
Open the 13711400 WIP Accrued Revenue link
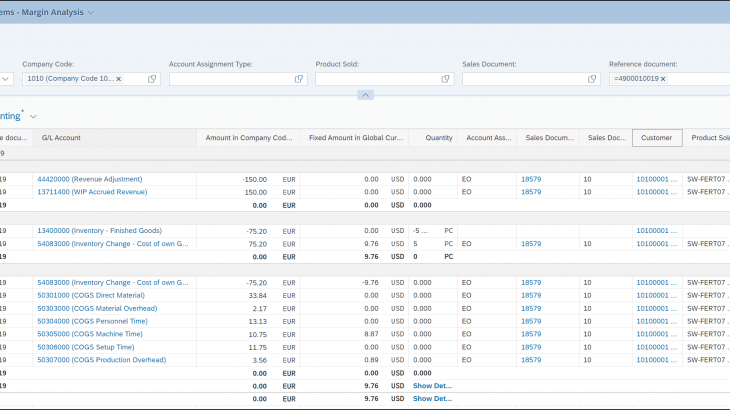(x=92, y=192)
